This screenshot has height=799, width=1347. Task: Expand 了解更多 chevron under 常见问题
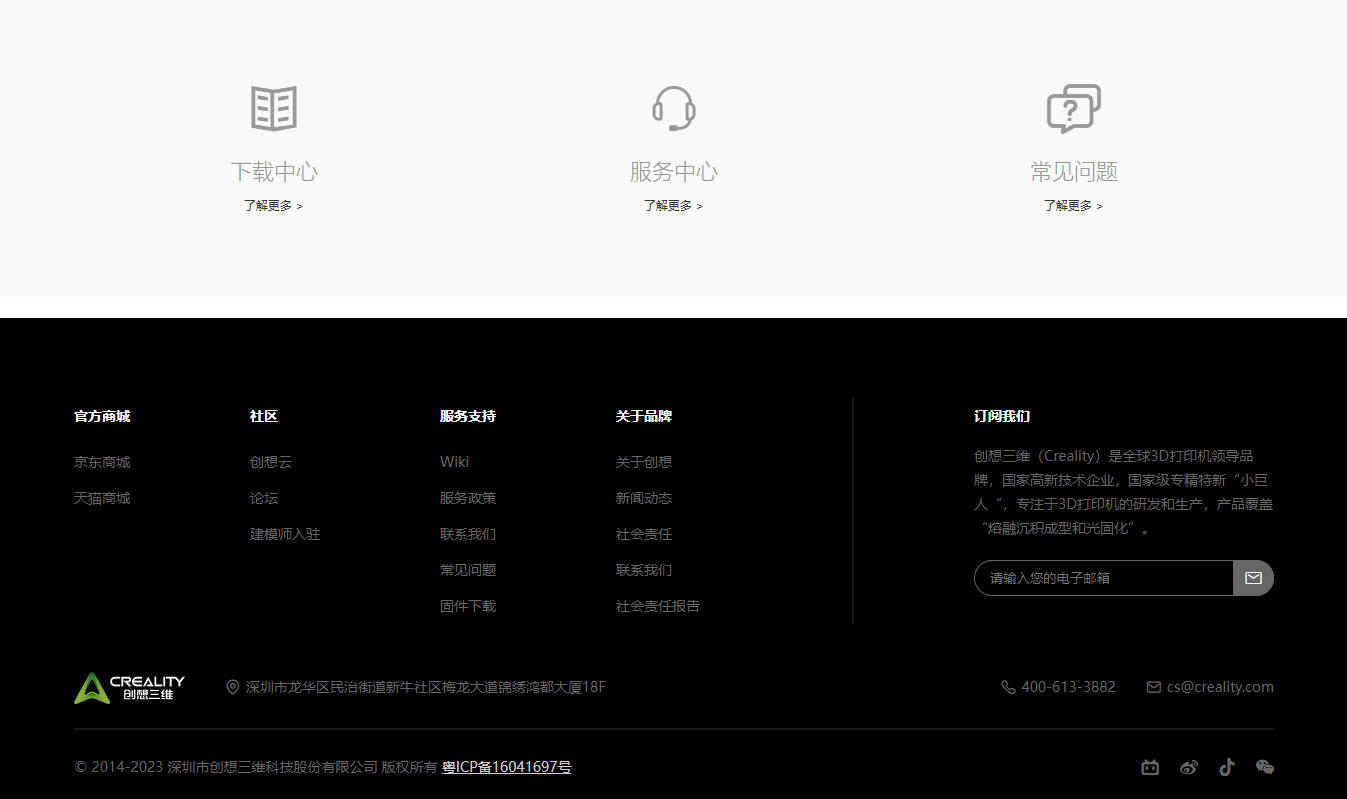click(x=1100, y=205)
